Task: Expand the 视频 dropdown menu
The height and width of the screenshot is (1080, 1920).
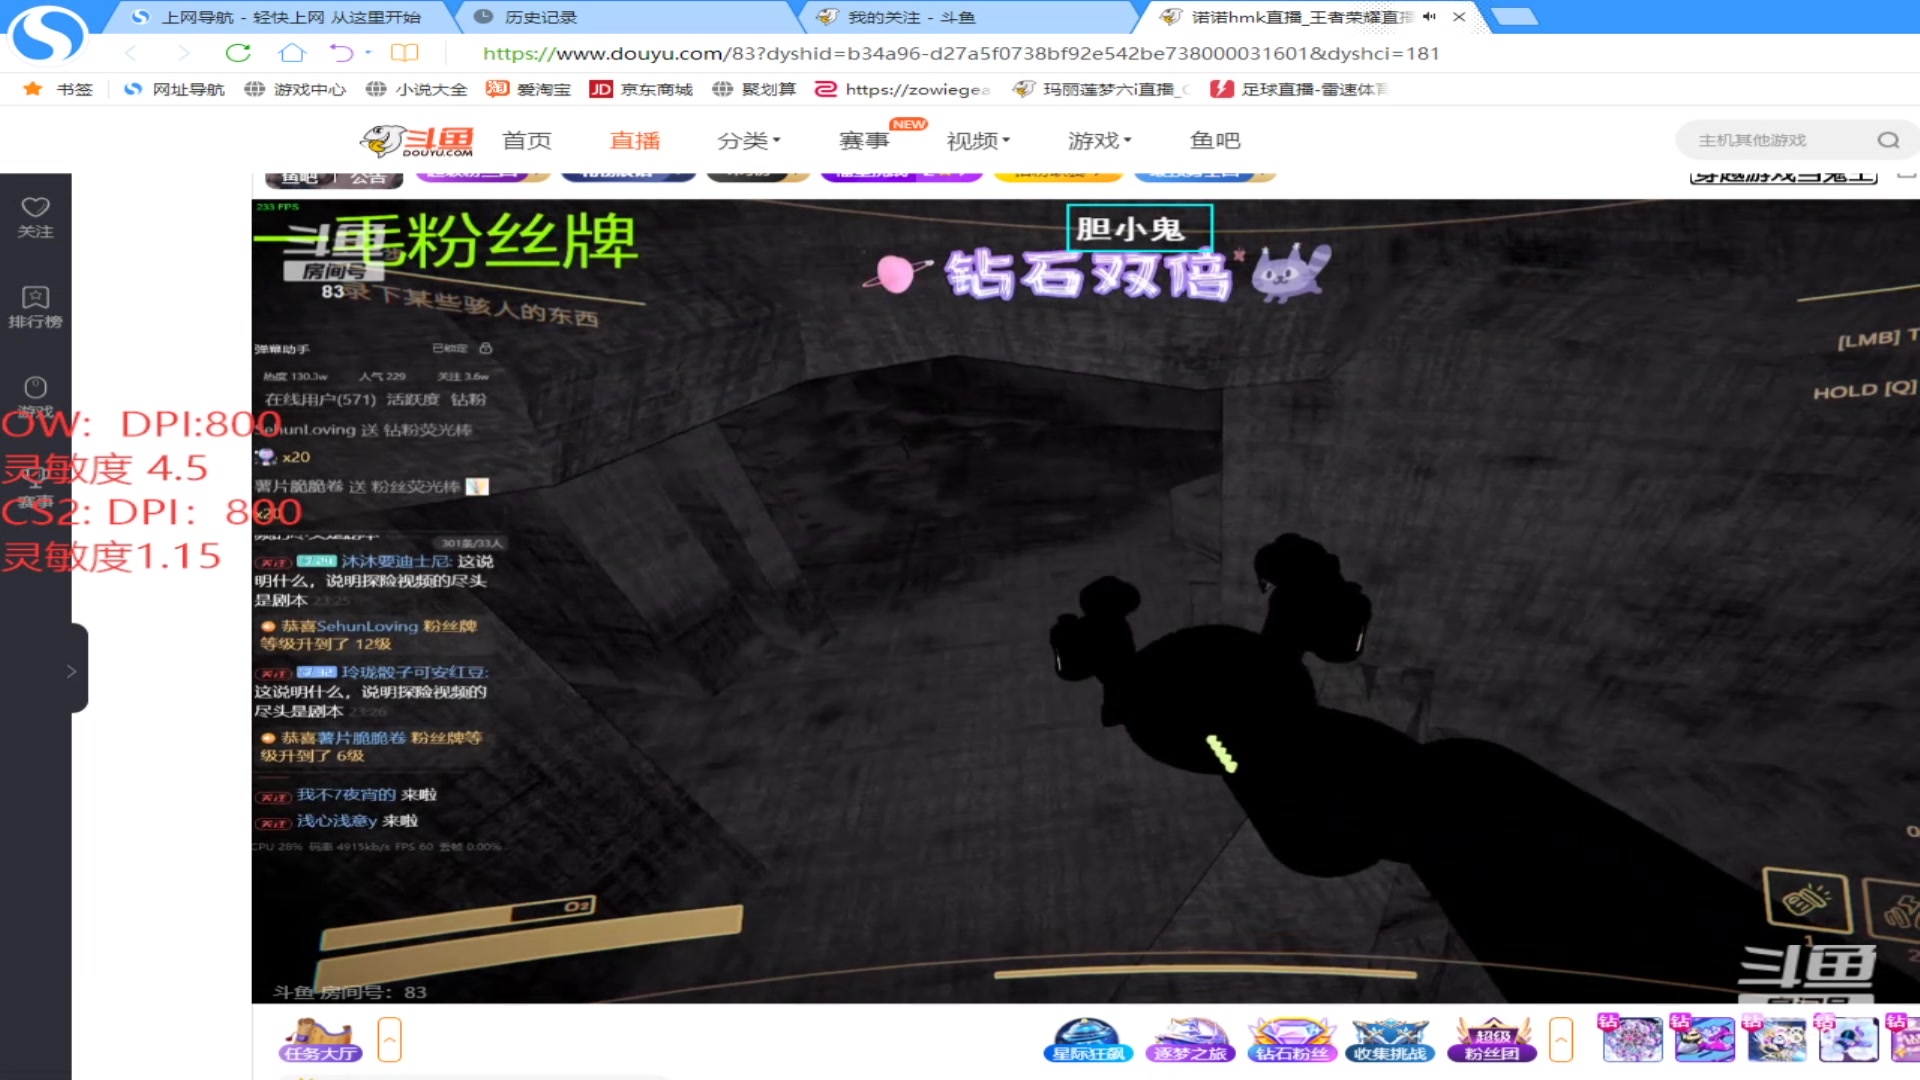Action: tap(979, 141)
